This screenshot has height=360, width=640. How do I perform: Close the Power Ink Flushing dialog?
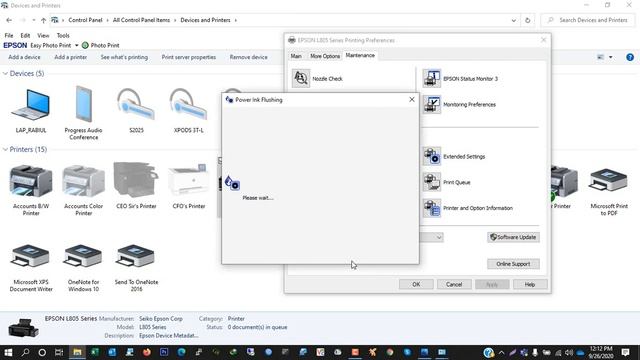412,100
